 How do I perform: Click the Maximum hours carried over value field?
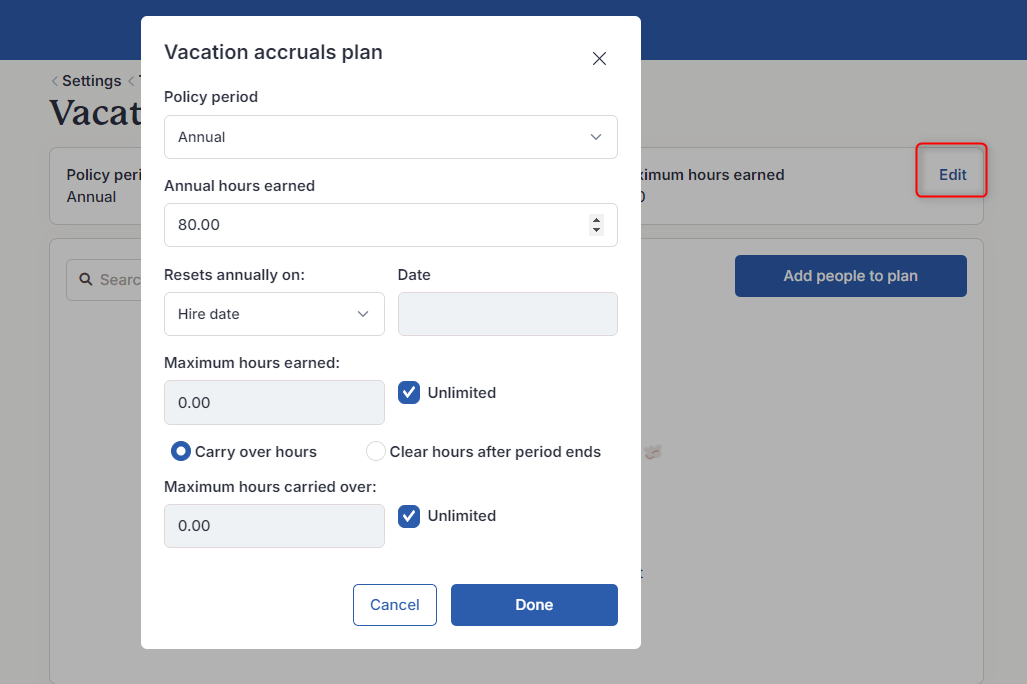coord(274,525)
